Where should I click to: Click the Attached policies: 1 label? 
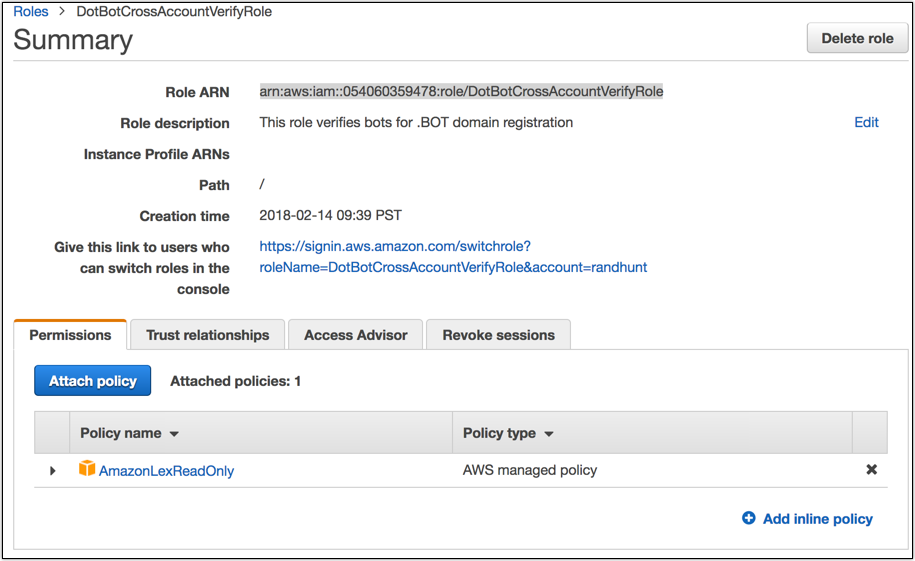[x=235, y=381]
